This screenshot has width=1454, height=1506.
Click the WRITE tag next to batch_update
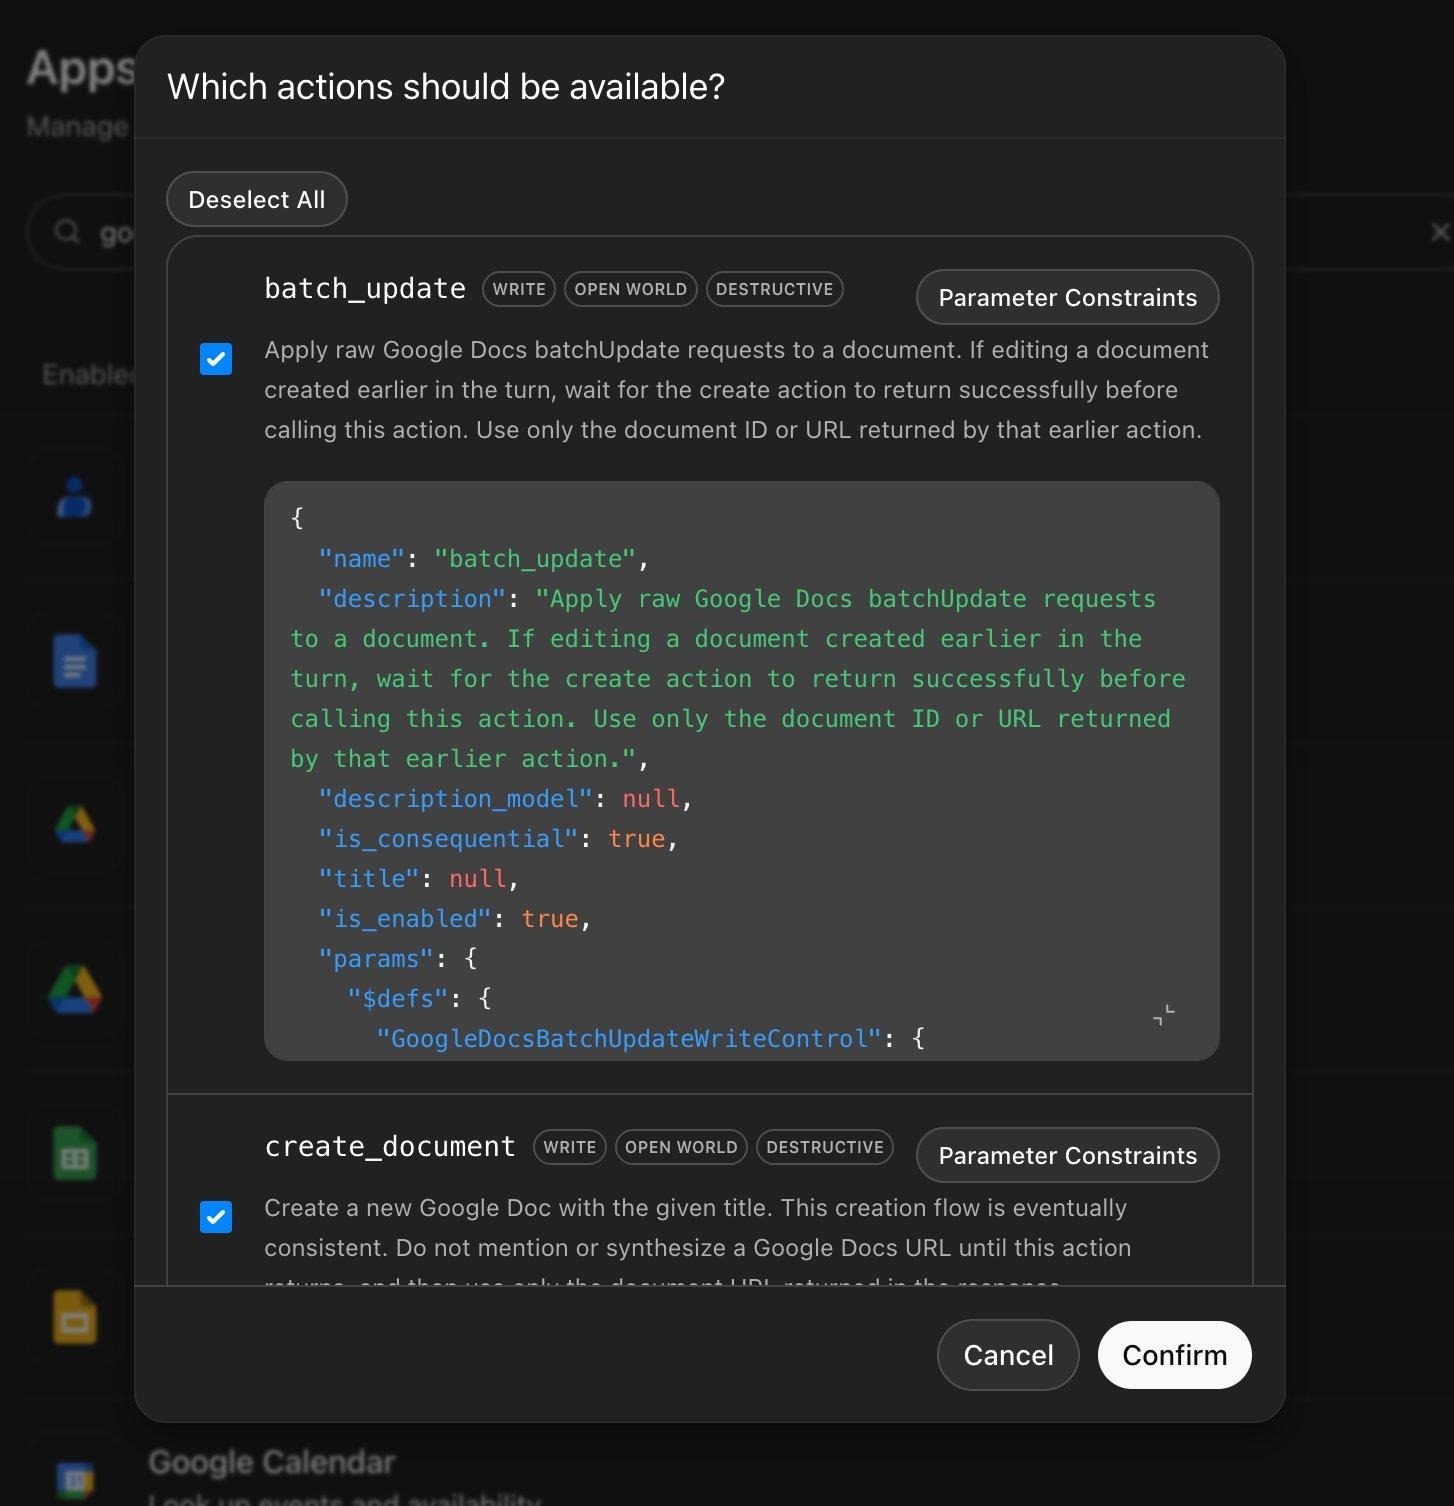[519, 289]
